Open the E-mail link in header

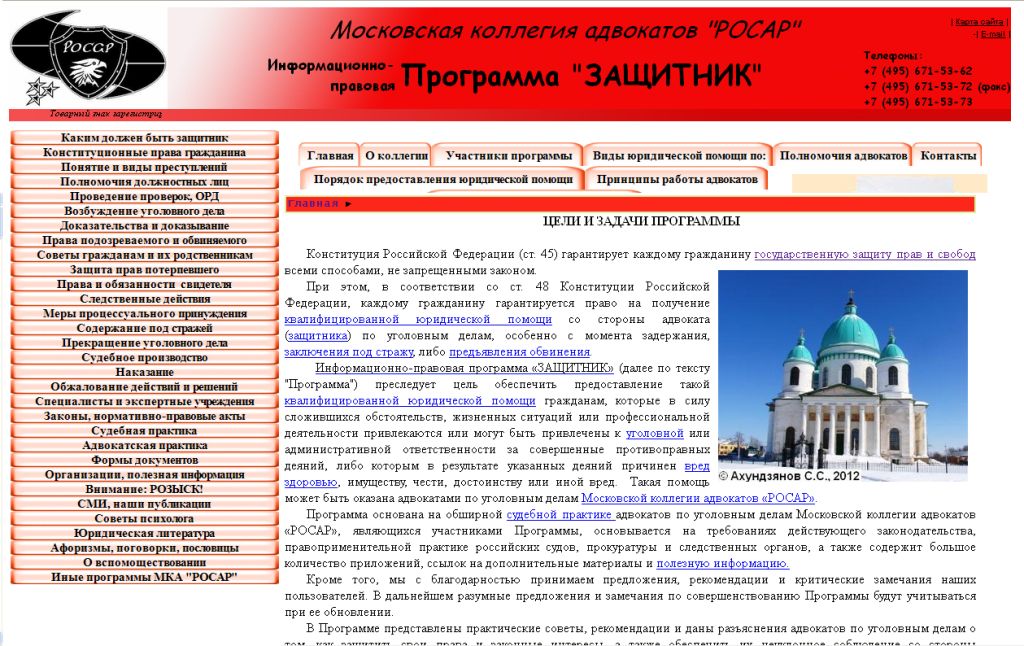click(993, 34)
